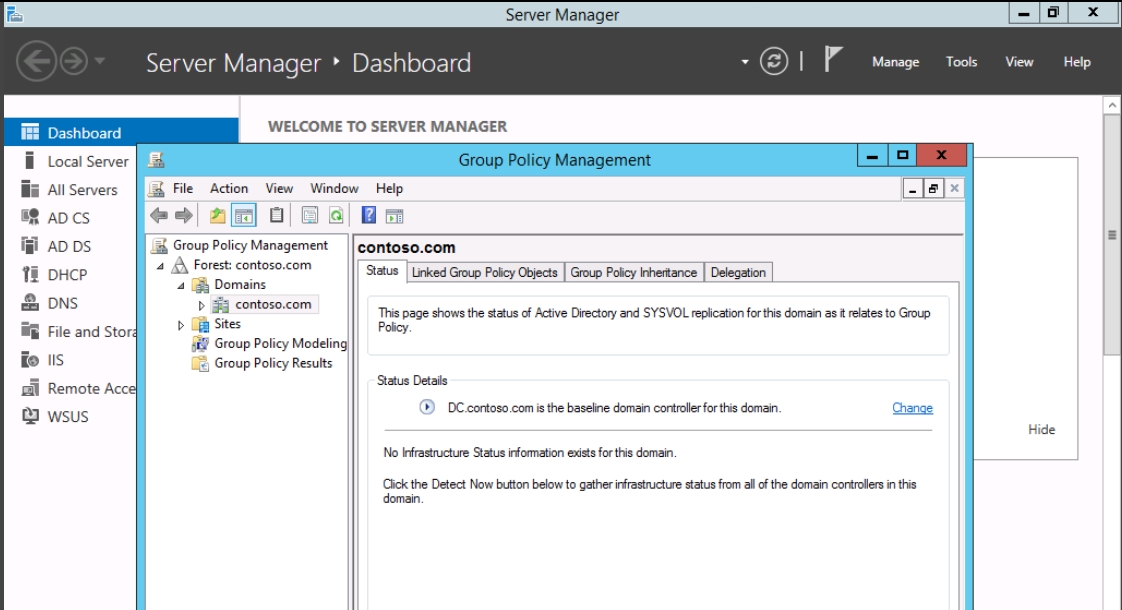Toggle the Show/Hide Console Tree toolbar icon
Screen dimensions: 1122x610
[x=244, y=216]
